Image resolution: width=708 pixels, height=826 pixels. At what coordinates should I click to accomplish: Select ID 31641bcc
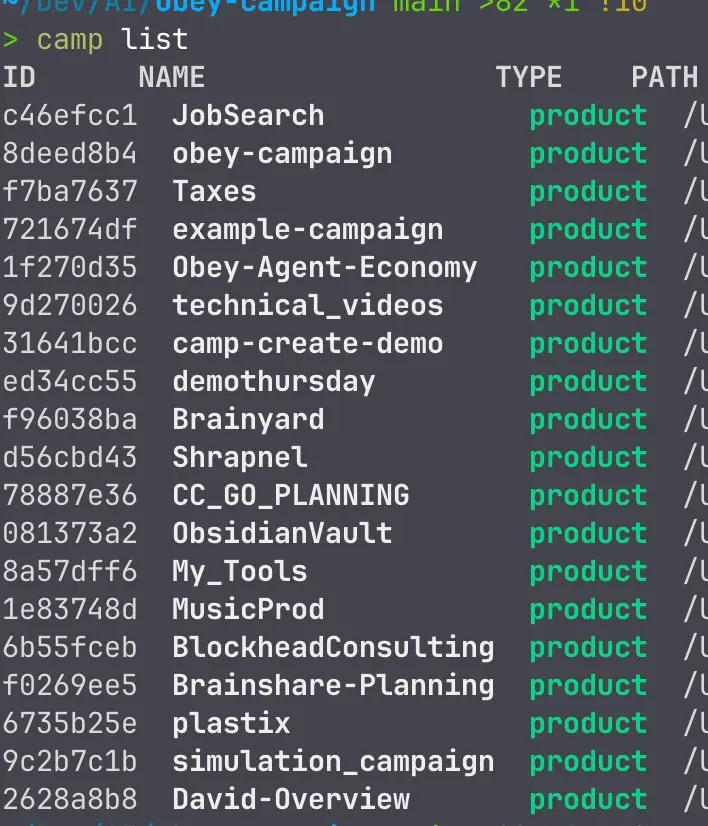[70, 343]
